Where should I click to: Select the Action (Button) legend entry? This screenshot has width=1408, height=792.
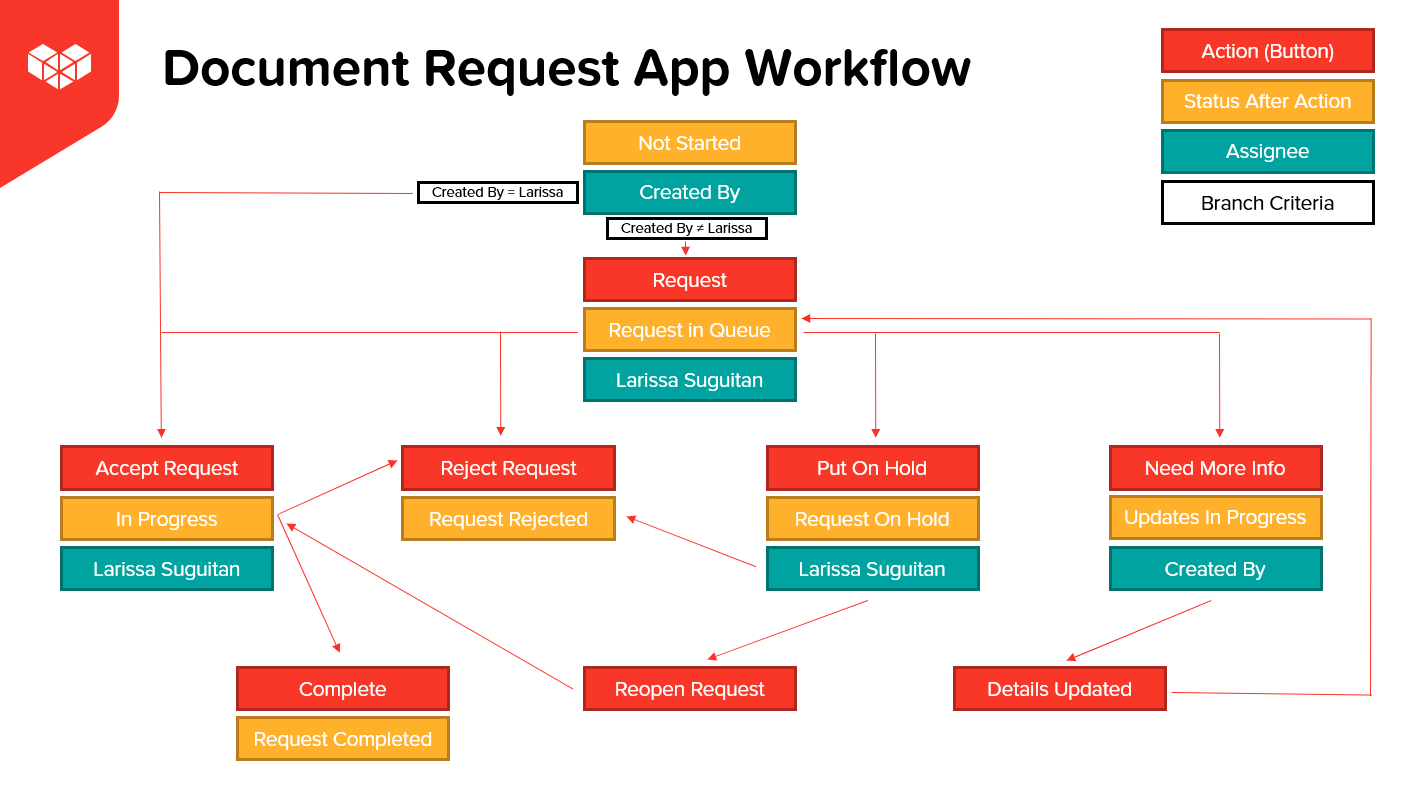pos(1267,51)
